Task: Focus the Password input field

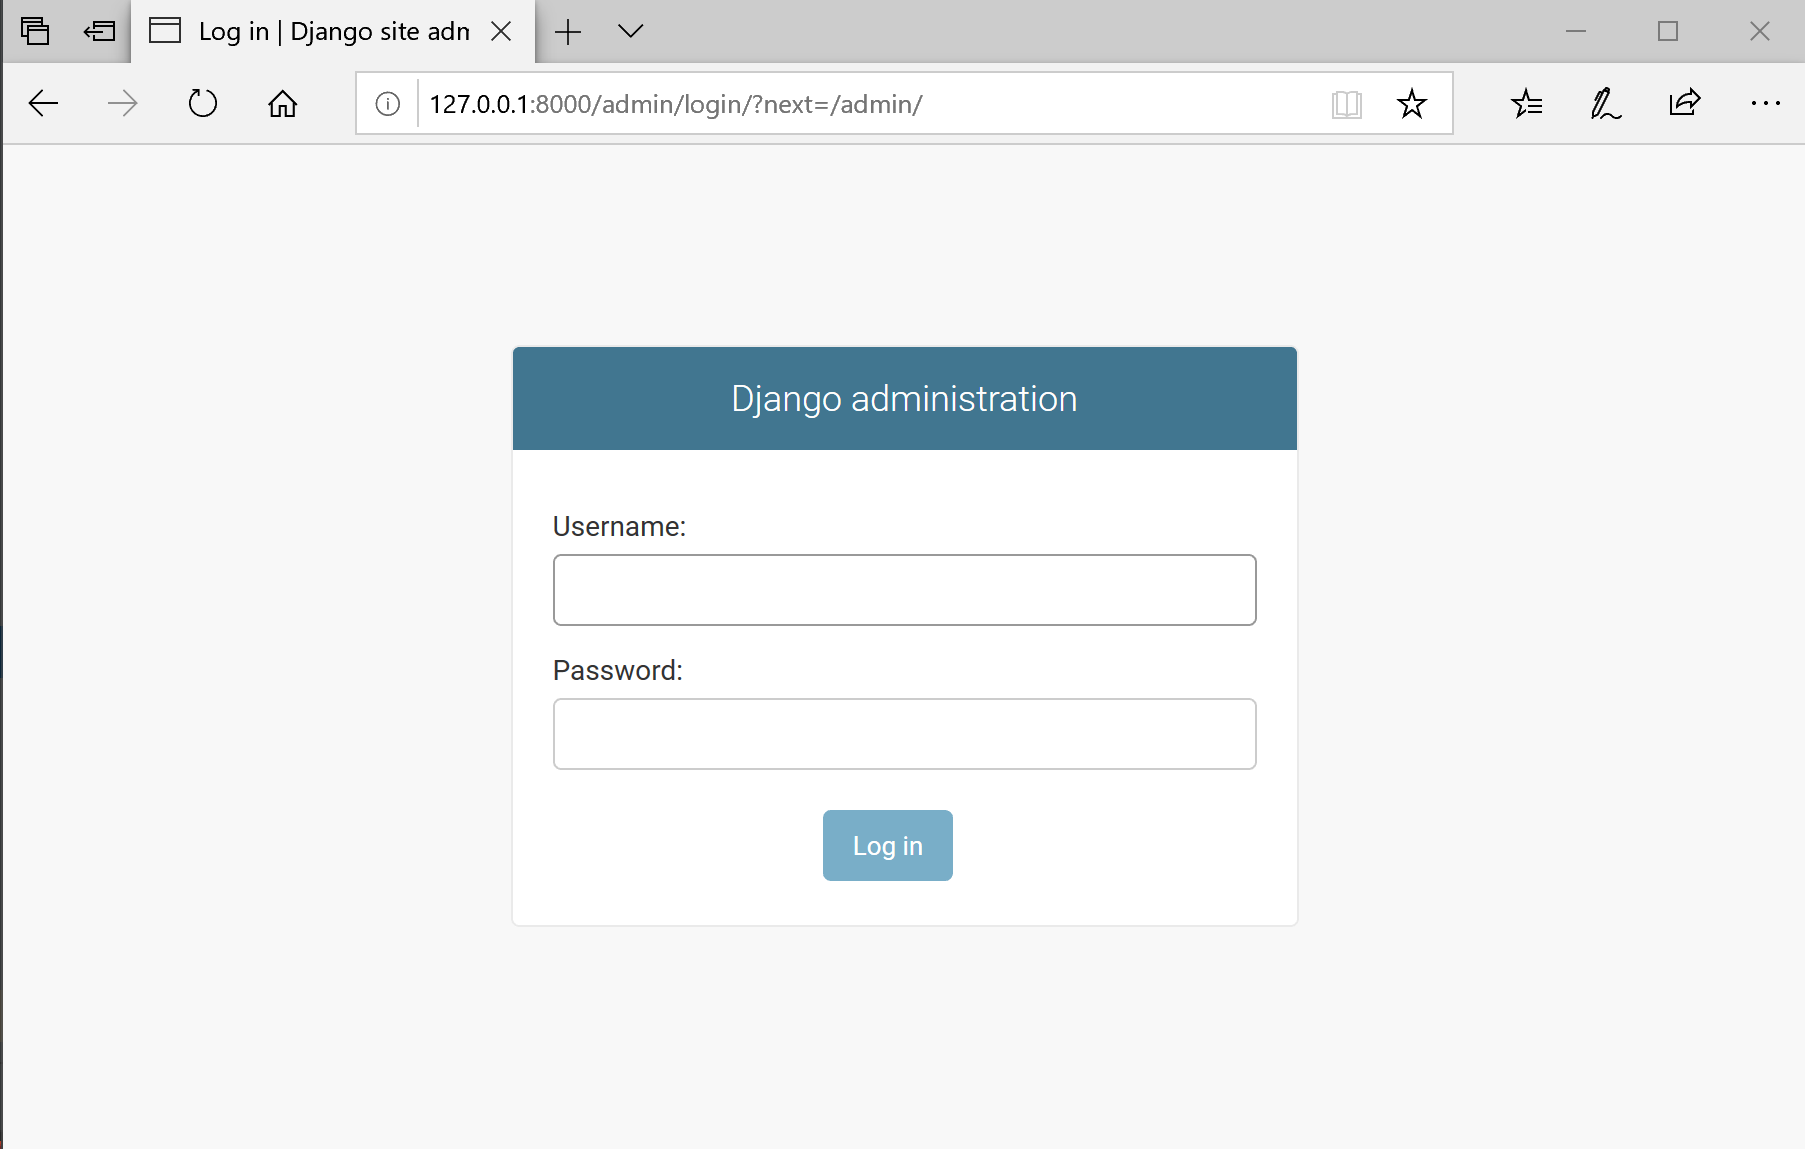Action: 905,734
